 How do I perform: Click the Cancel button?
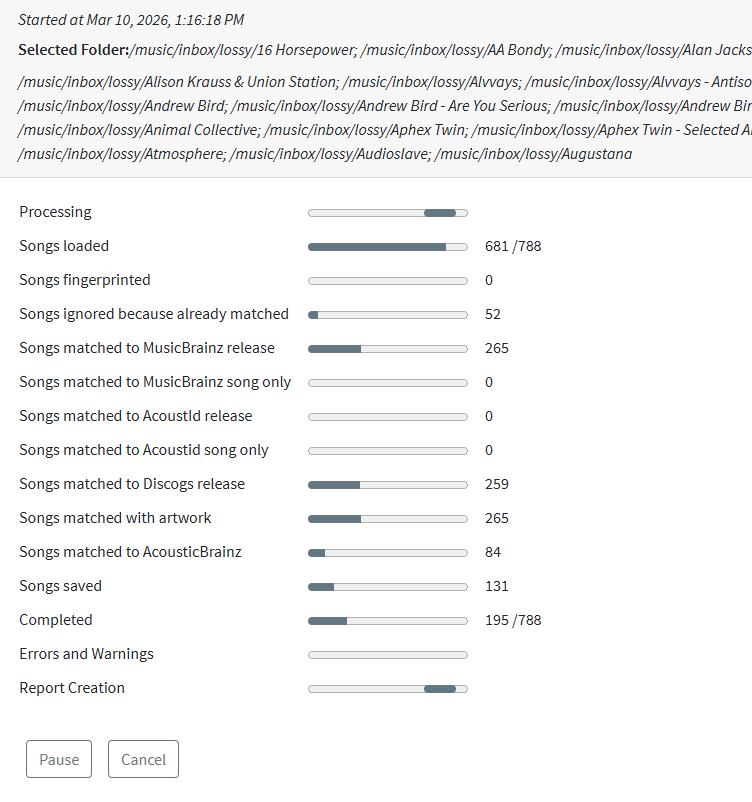pos(143,759)
